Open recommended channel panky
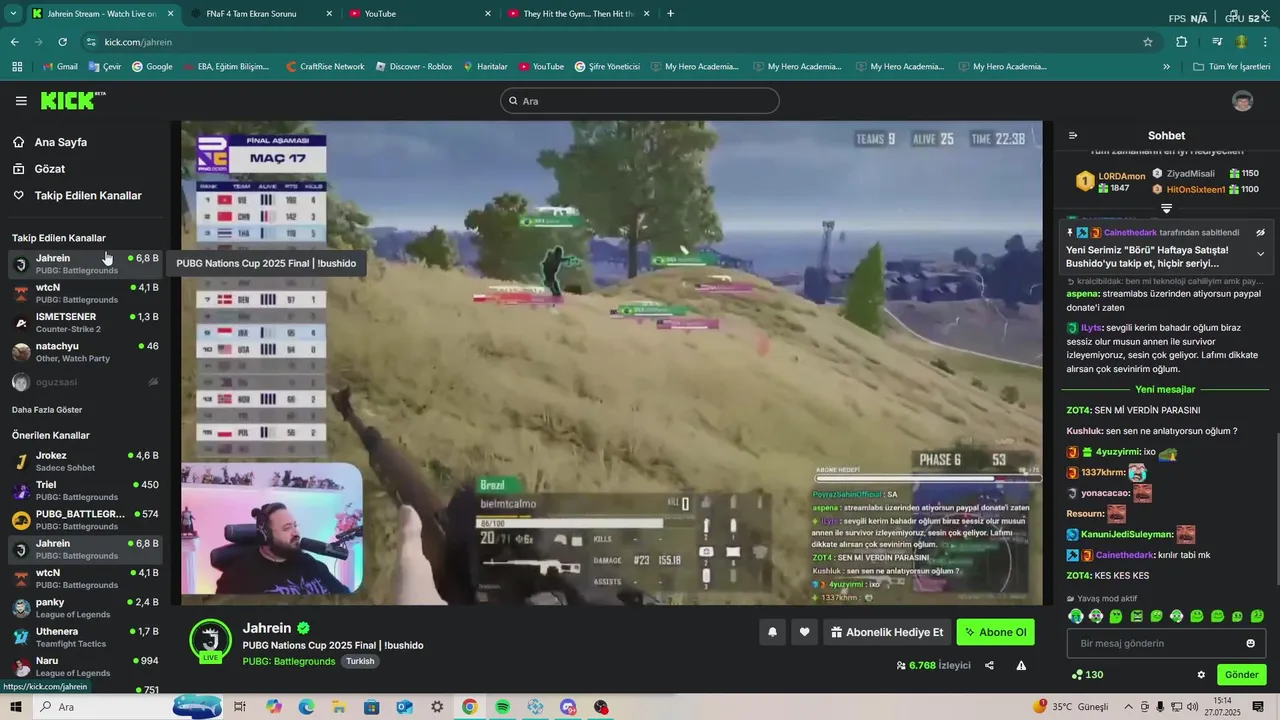The width and height of the screenshot is (1280, 720). click(85, 608)
